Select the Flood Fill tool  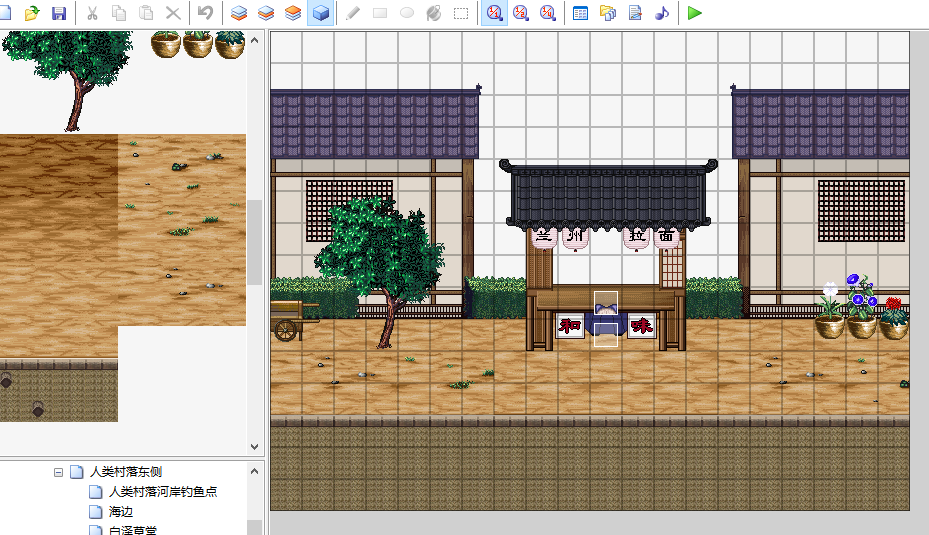click(434, 12)
